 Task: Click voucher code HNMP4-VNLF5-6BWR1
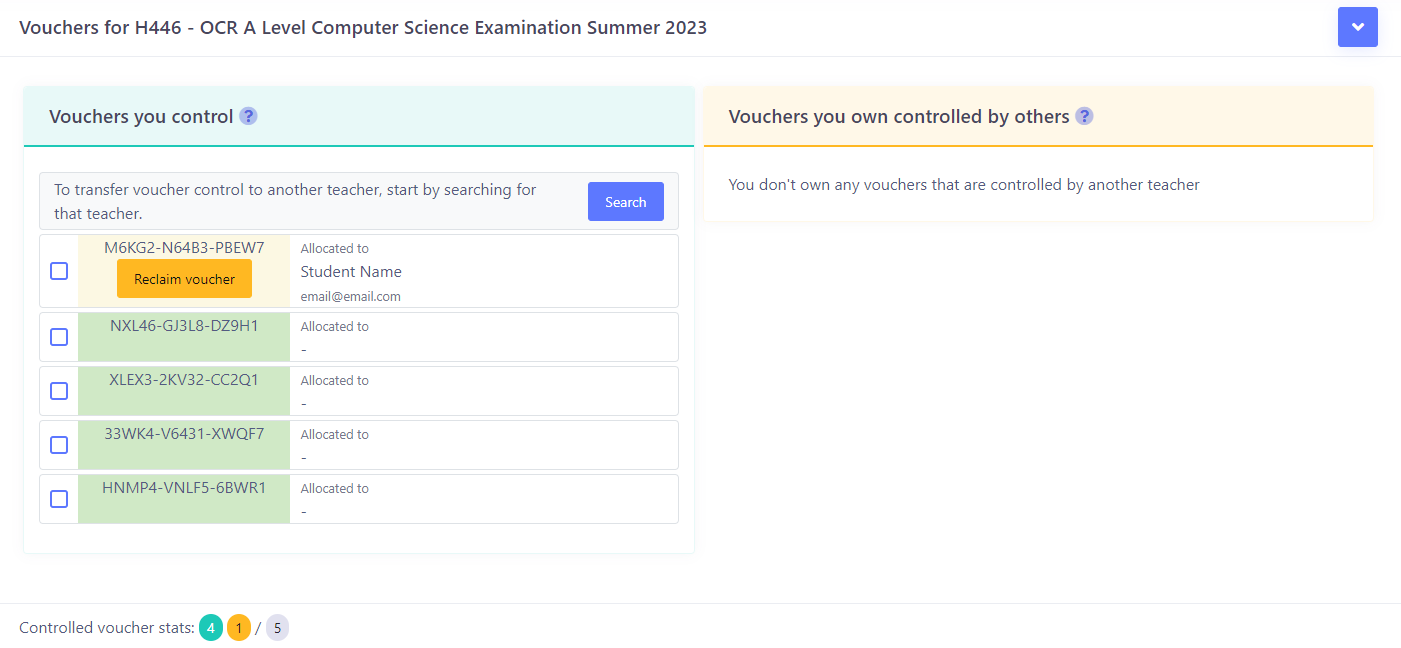click(184, 488)
